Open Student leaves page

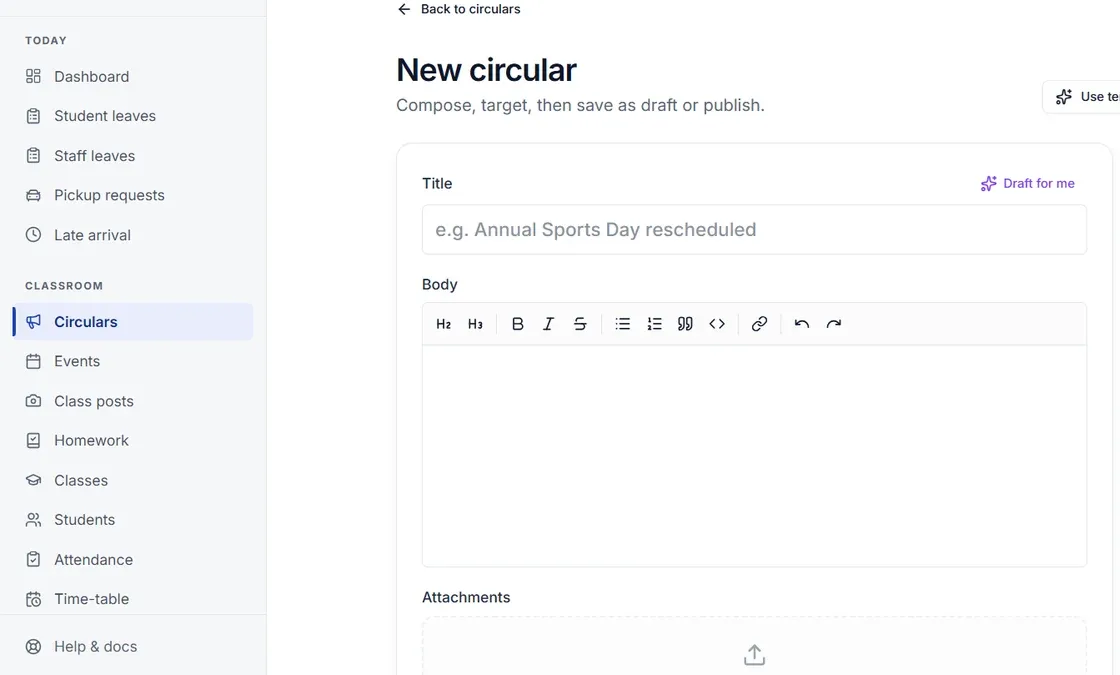click(133, 116)
